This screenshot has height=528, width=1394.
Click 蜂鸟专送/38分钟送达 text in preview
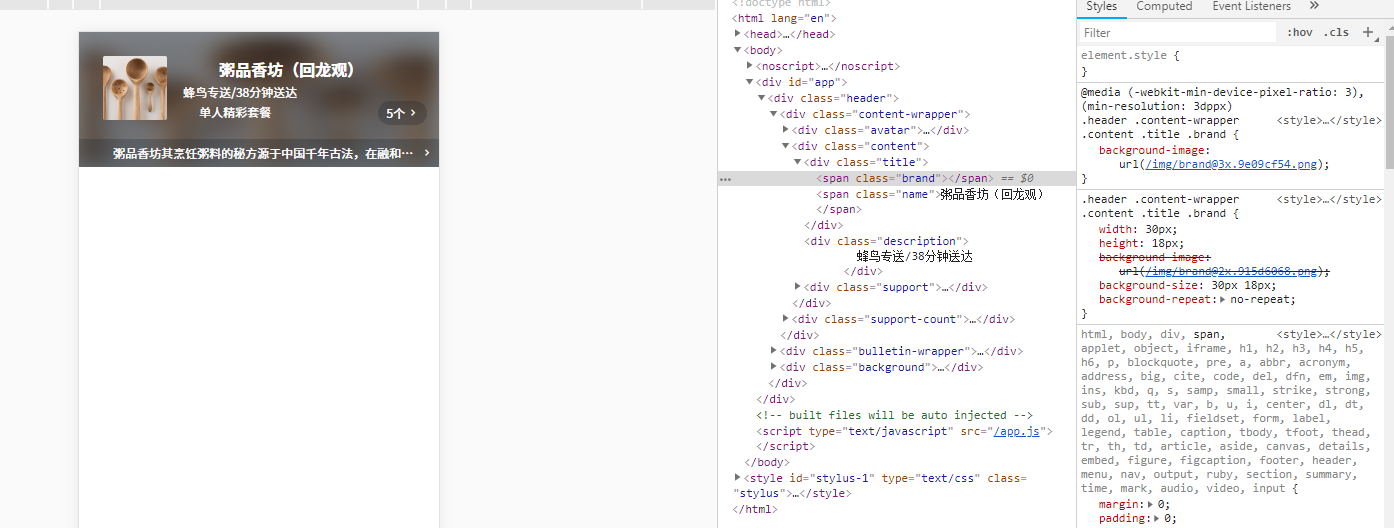click(x=240, y=93)
